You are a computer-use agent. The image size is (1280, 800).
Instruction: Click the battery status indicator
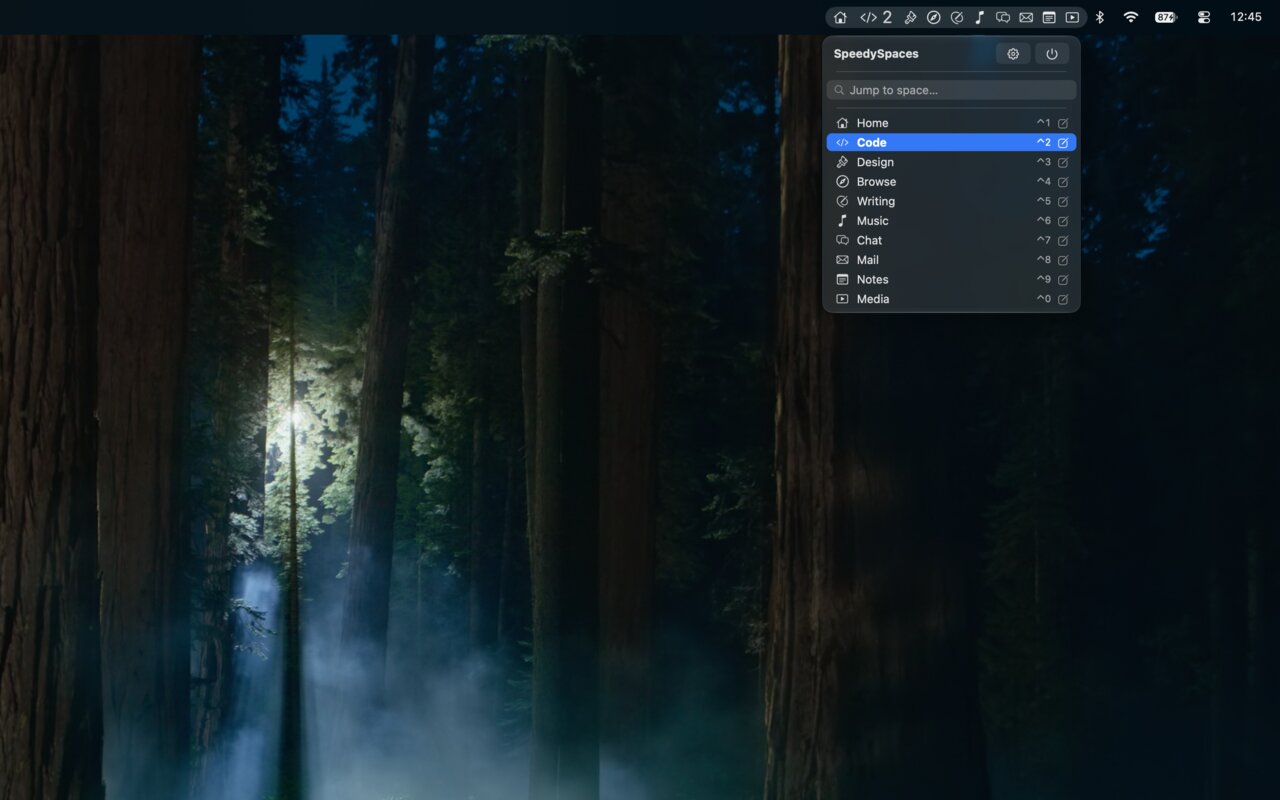point(1166,17)
